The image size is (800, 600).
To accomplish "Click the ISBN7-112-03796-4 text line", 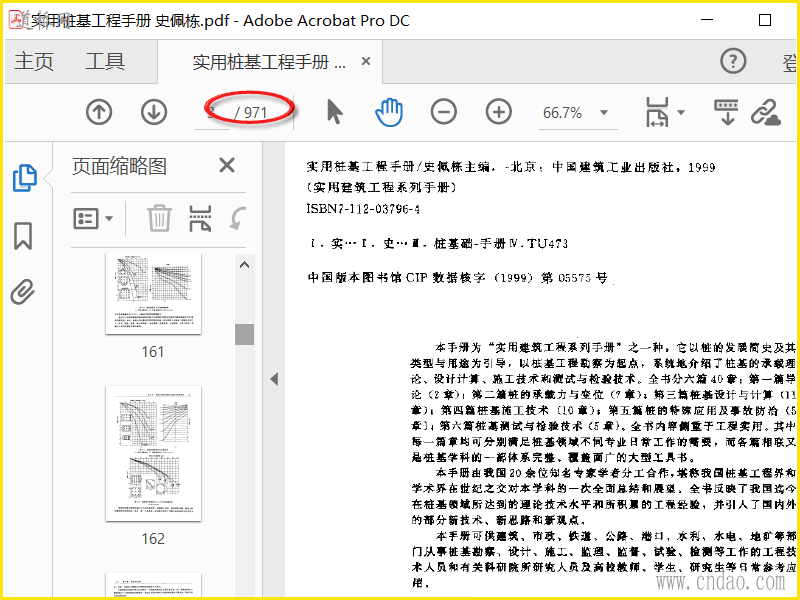I will [363, 209].
